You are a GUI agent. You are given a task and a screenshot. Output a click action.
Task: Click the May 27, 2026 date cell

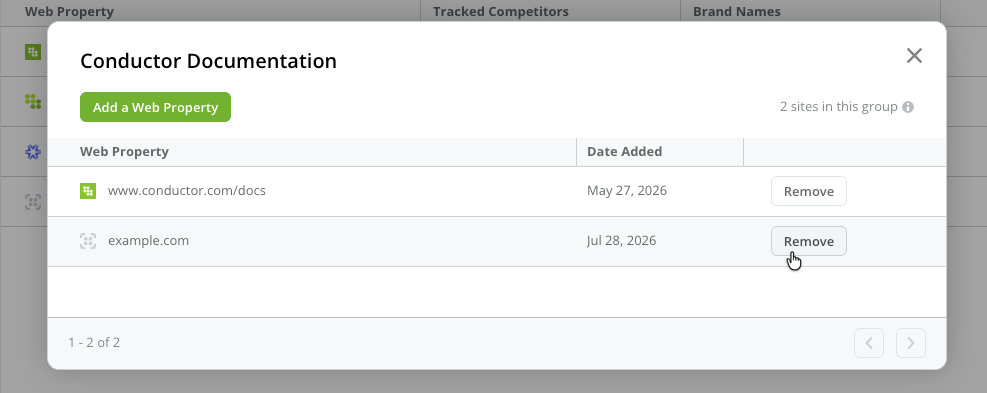(x=627, y=190)
